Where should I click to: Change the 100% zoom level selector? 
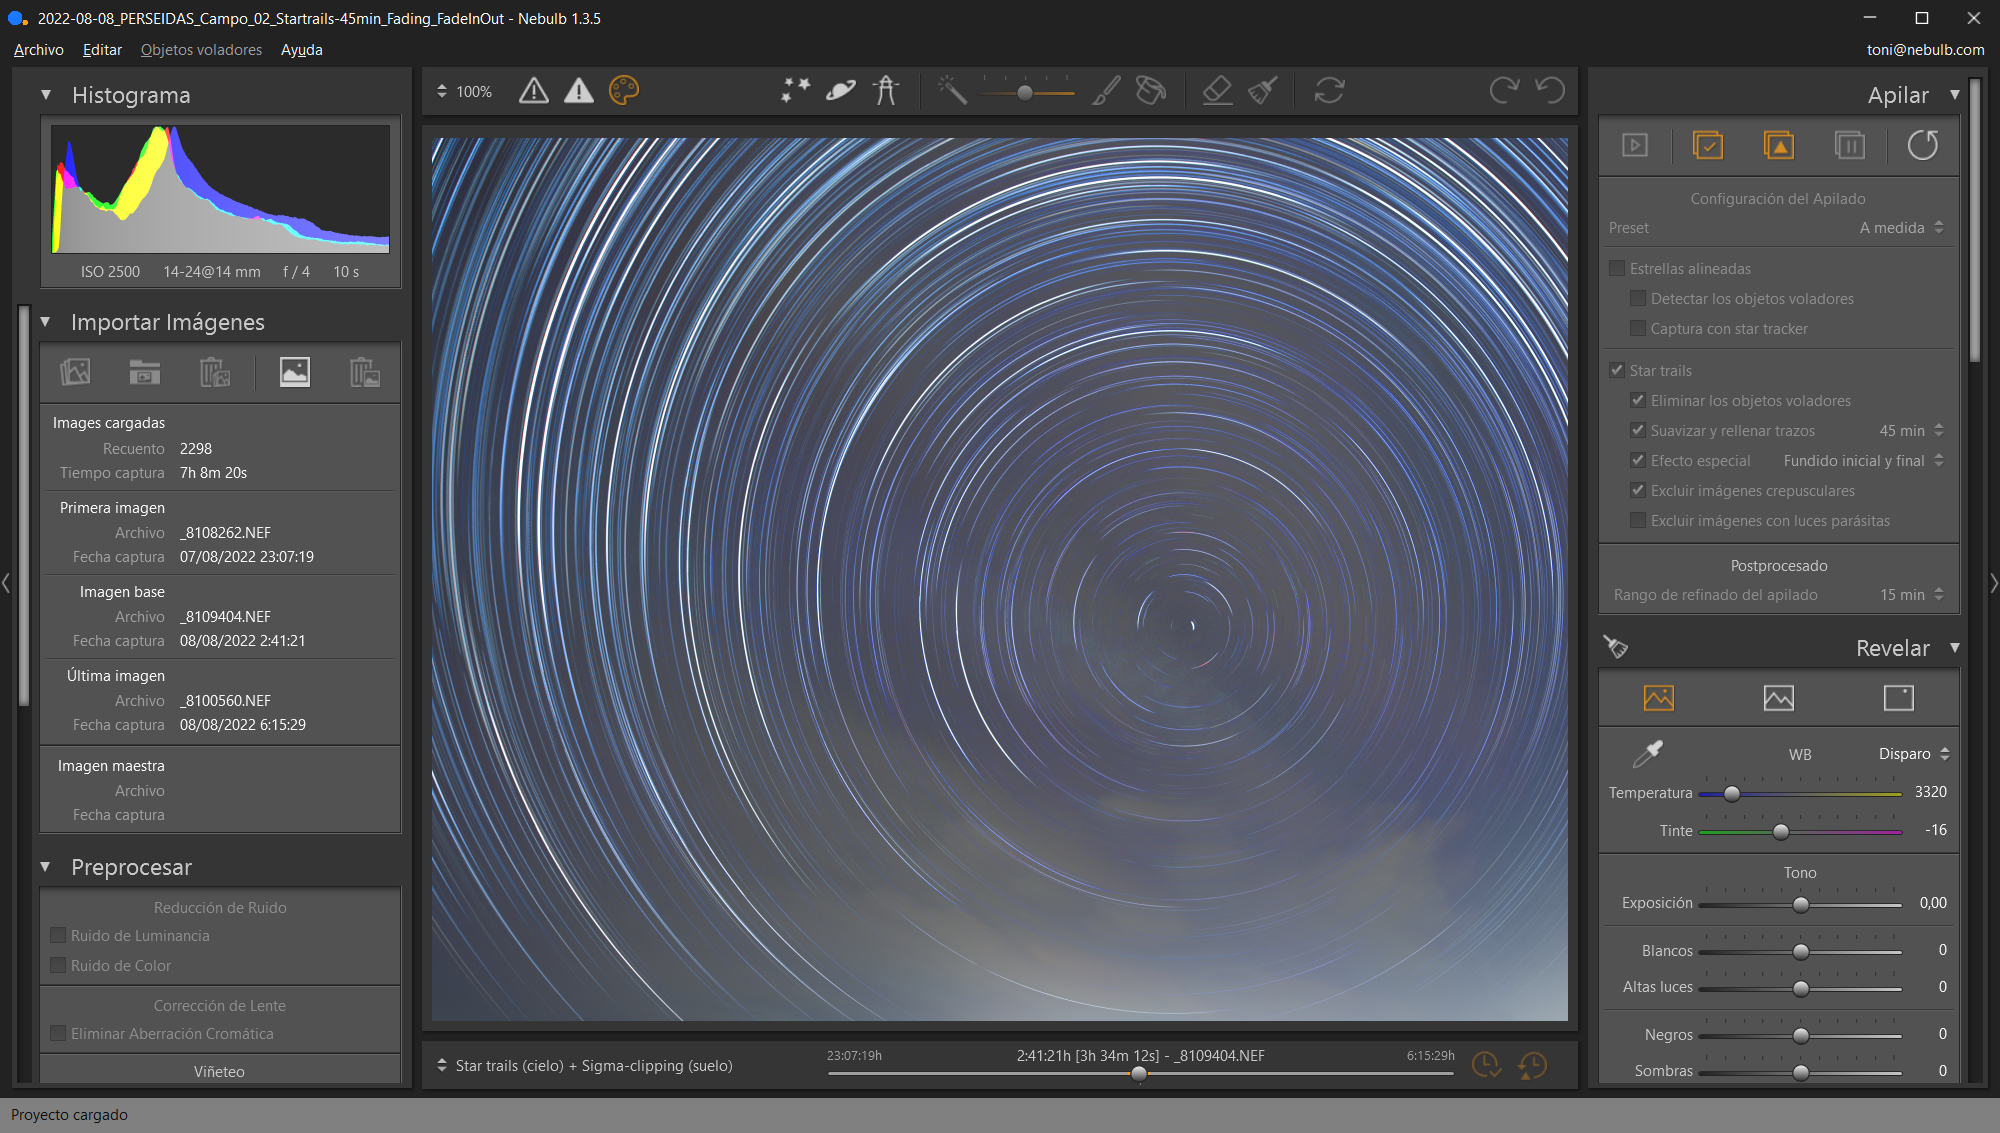[464, 92]
